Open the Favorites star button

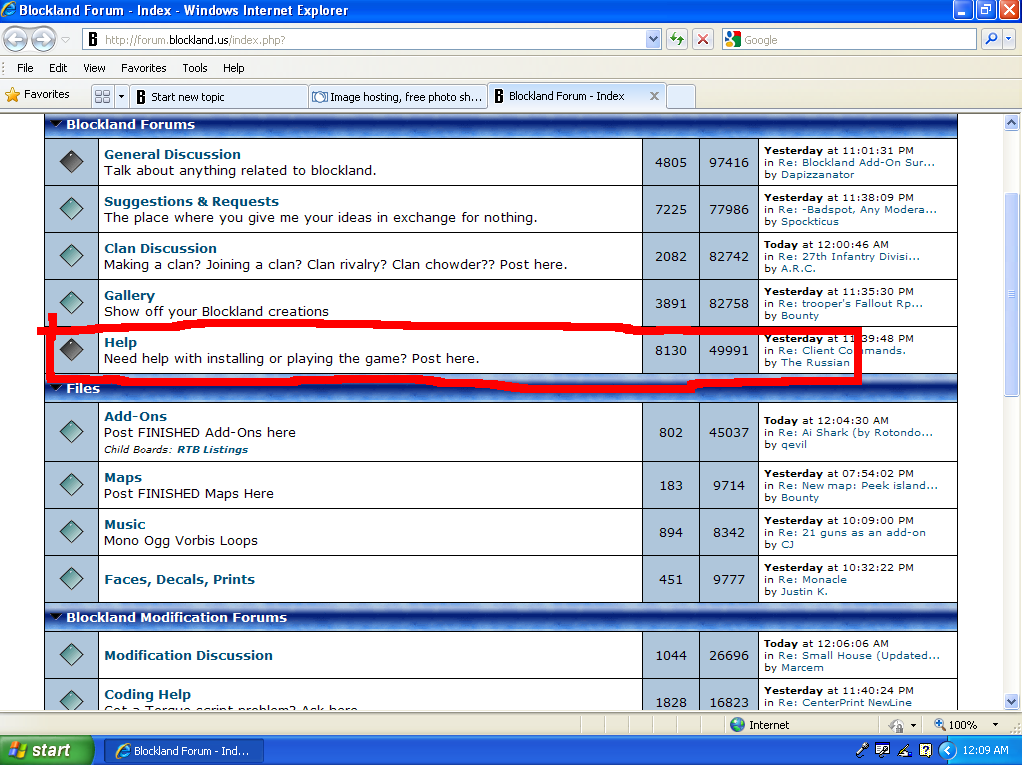[38, 95]
